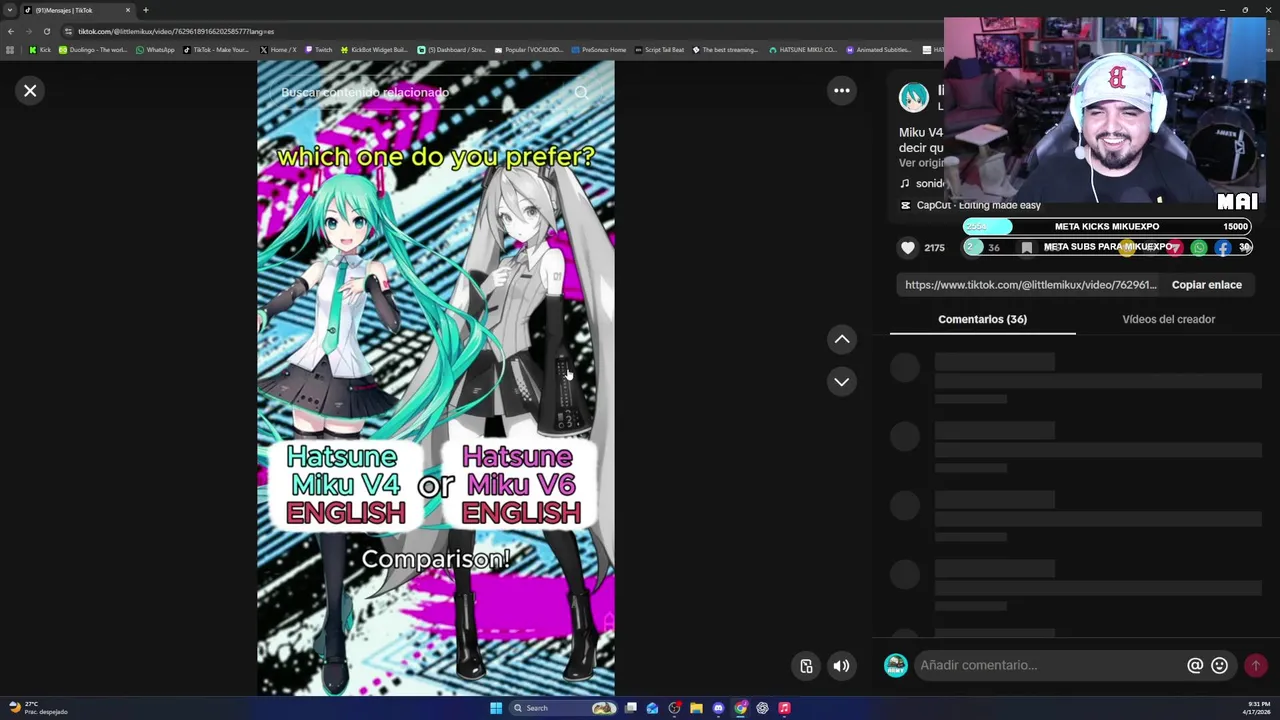Share the video to WhatsApp
This screenshot has width=1280, height=720.
(x=1199, y=248)
